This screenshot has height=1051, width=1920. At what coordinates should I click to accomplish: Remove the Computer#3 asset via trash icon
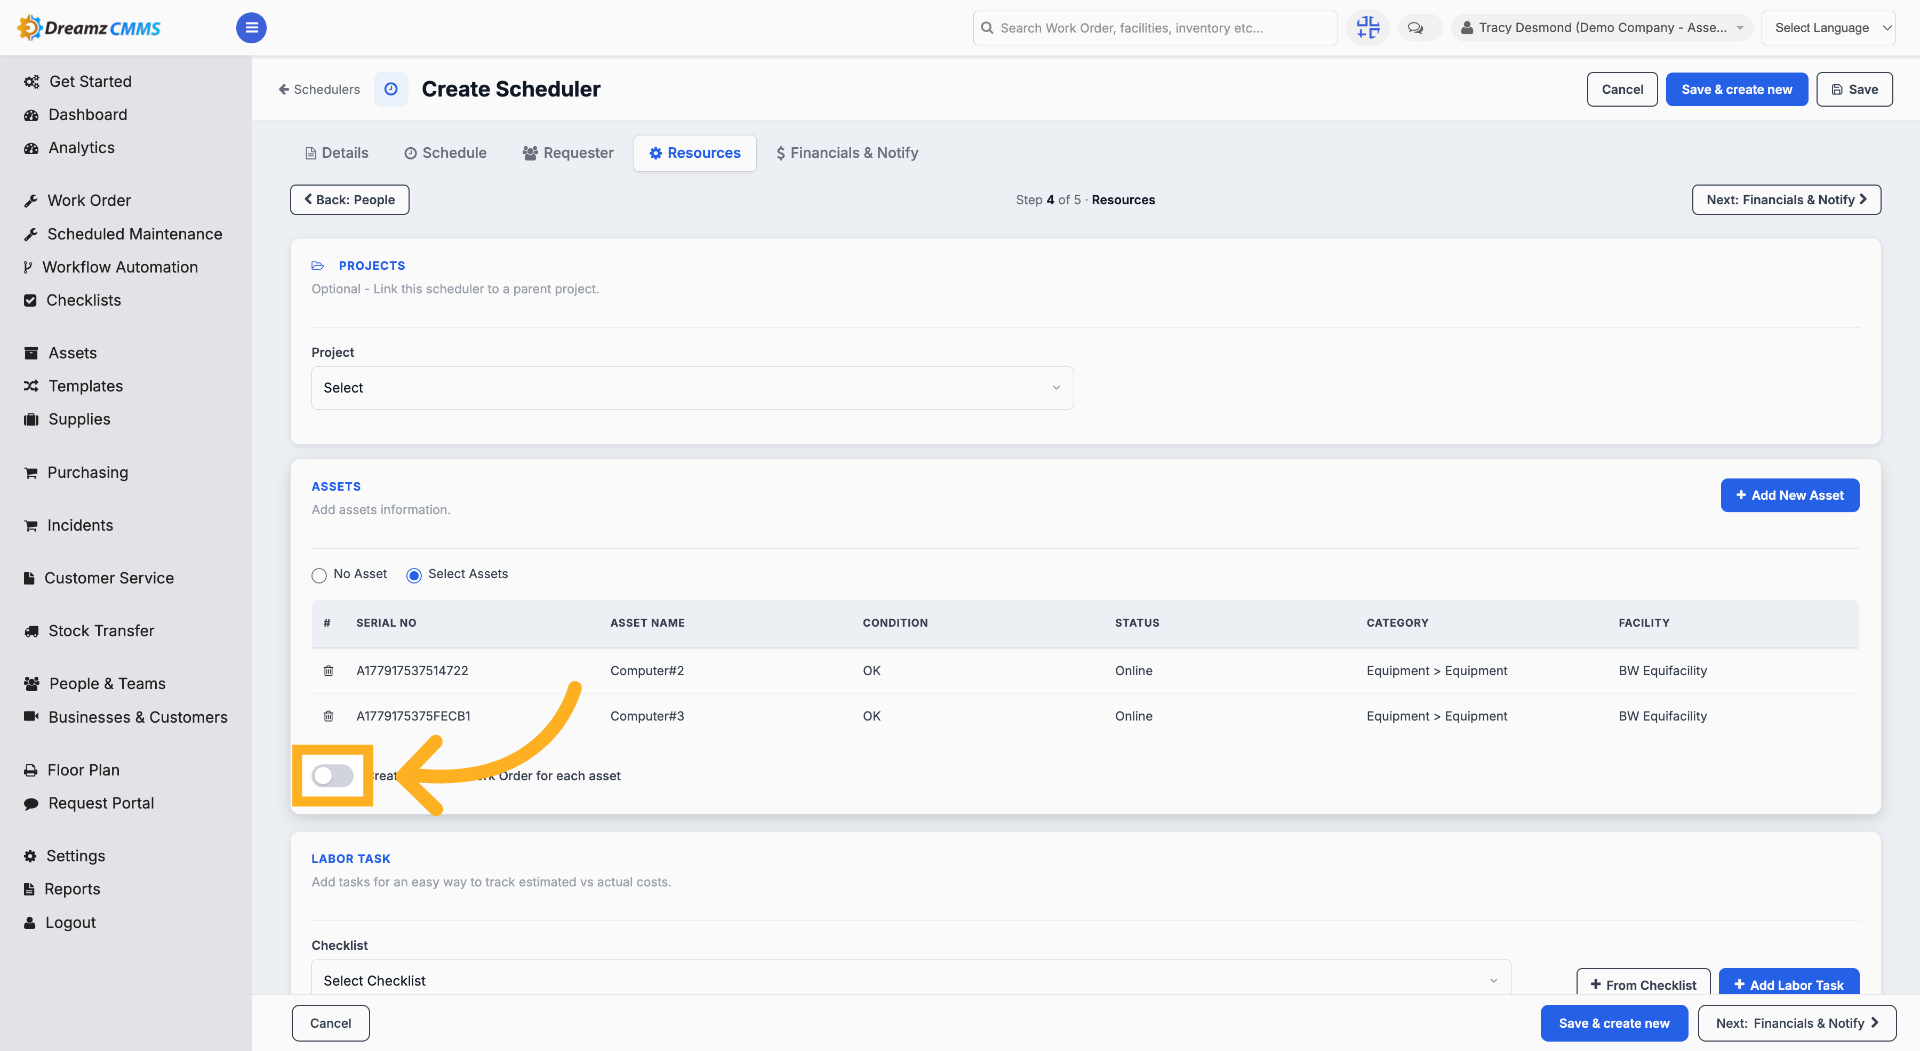[328, 716]
